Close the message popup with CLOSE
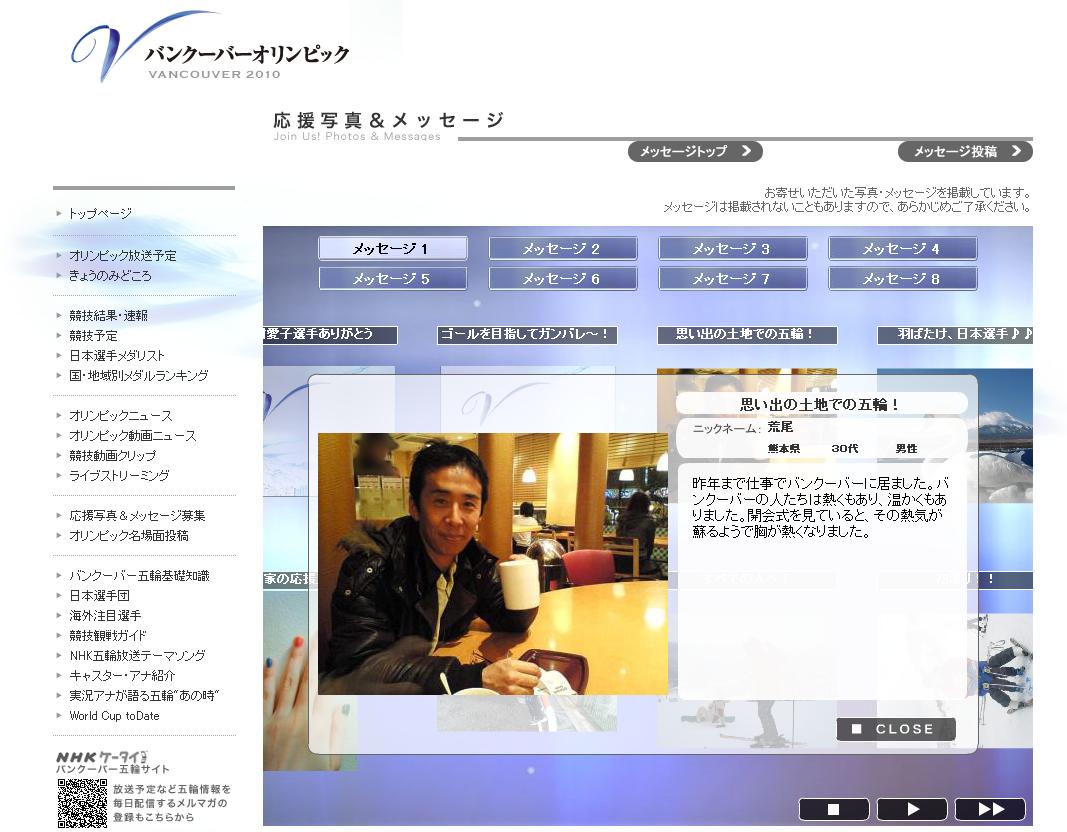Viewport: 1067px width, 832px height. (896, 729)
